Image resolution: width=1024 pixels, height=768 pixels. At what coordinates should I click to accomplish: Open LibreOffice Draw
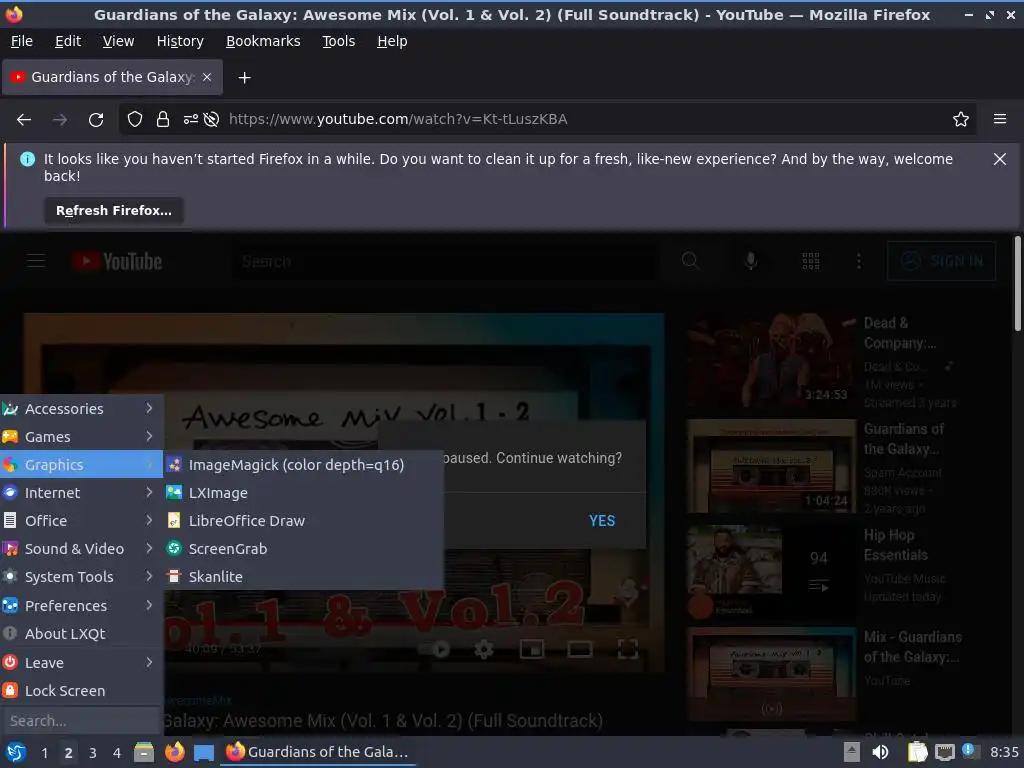click(x=304, y=520)
